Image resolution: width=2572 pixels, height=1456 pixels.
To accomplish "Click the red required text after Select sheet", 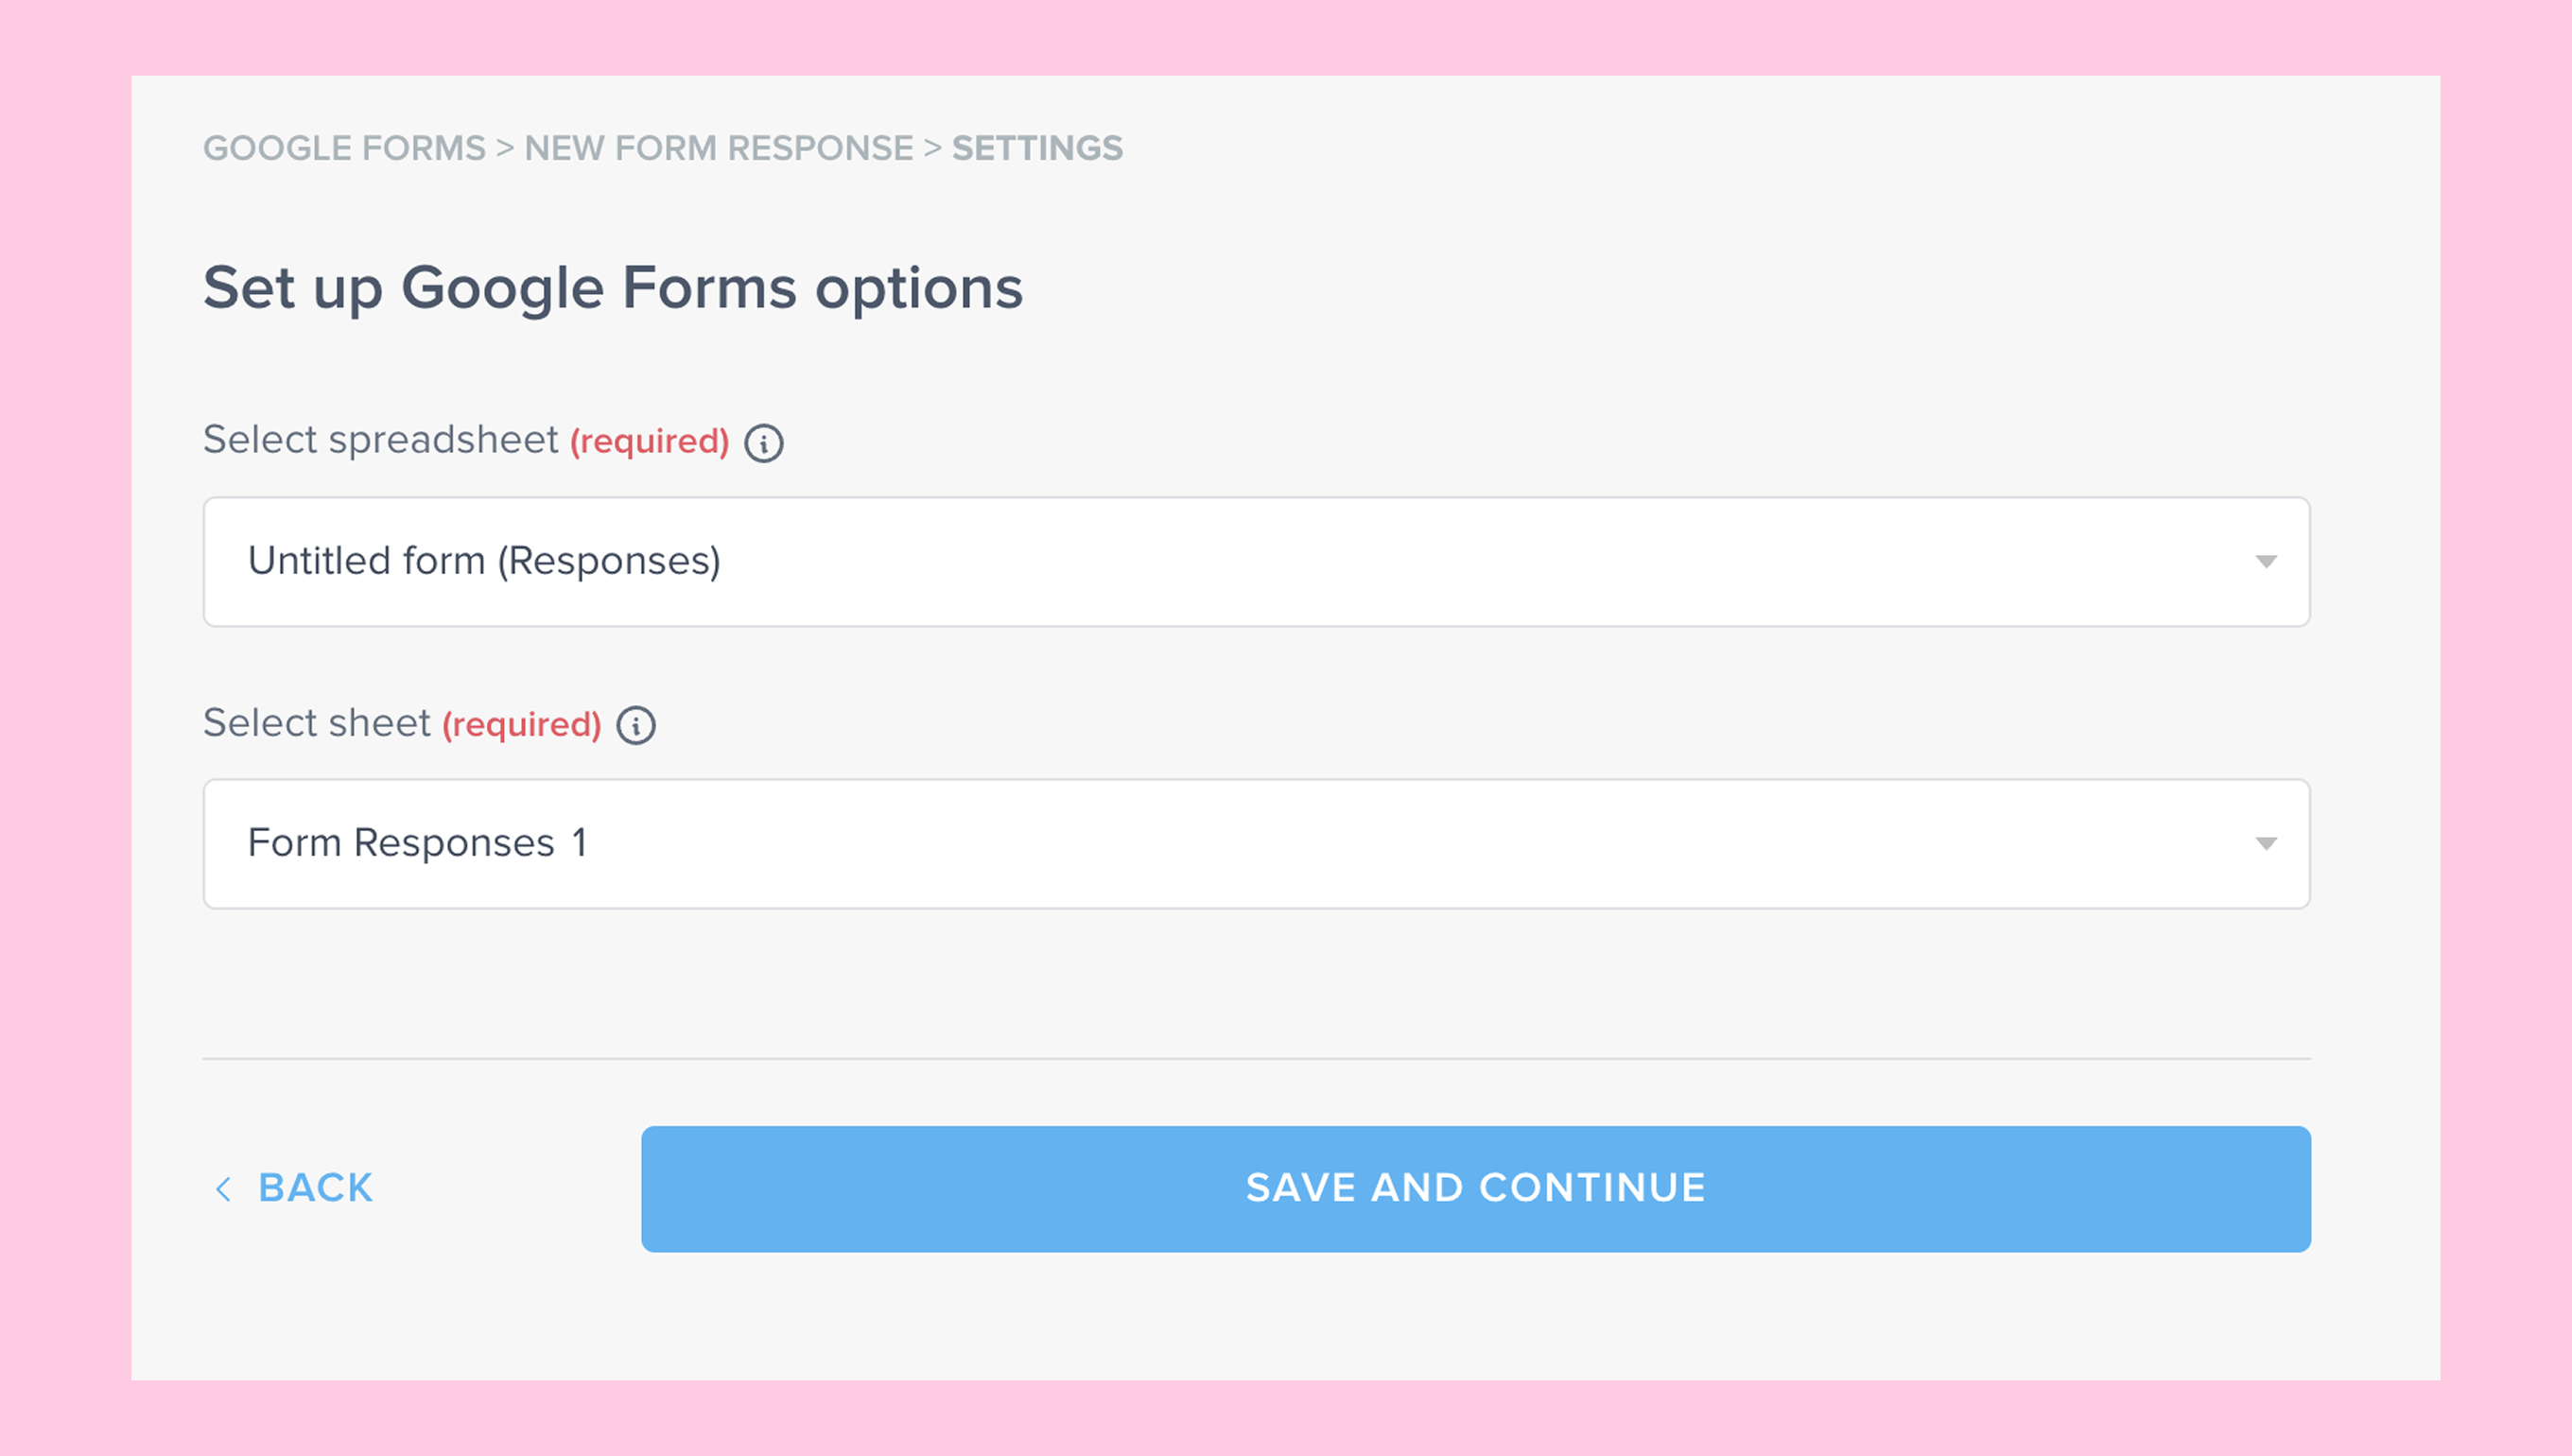I will point(522,724).
